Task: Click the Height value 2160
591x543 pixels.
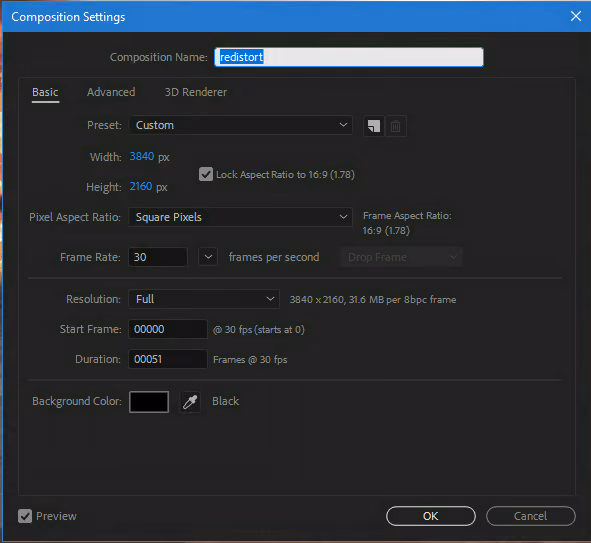Action: pos(141,187)
